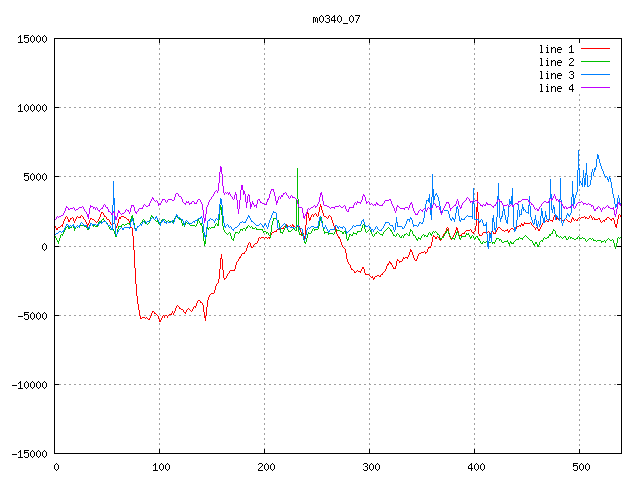Click the 300 x-axis tick label

[x=370, y=467]
